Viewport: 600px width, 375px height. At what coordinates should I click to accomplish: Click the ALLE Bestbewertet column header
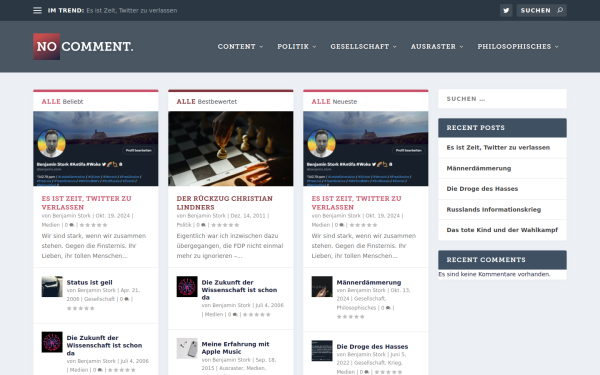(207, 101)
